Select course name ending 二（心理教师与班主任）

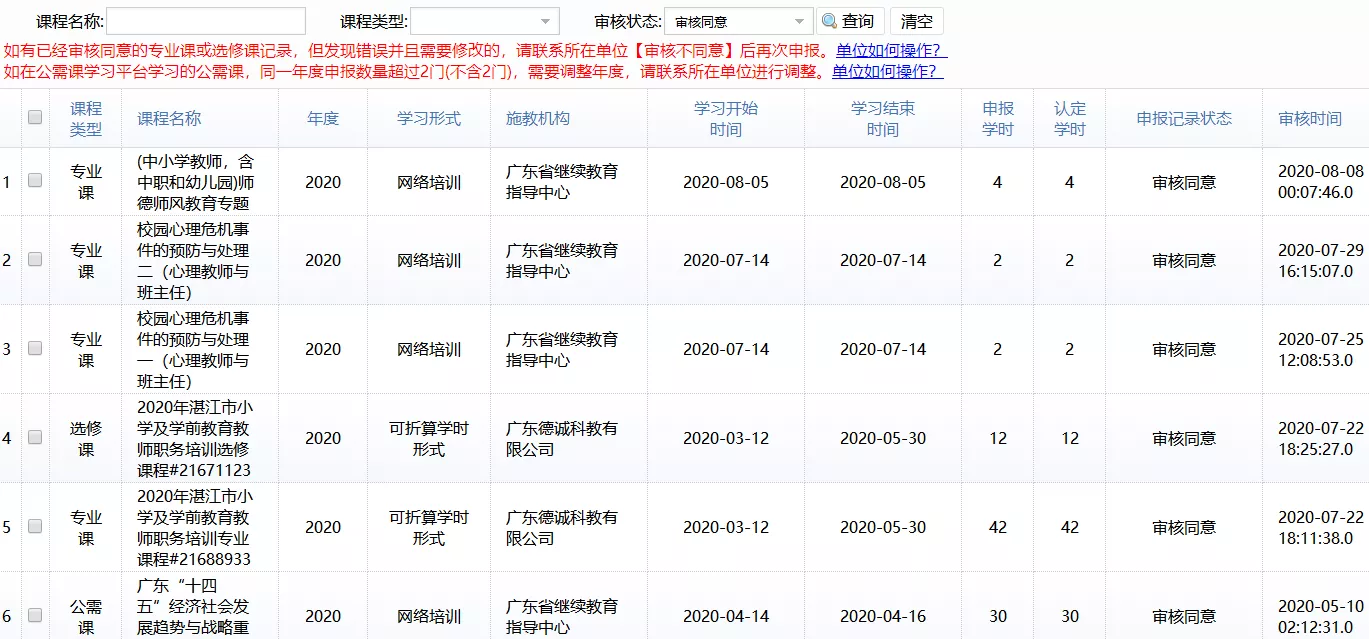[x=193, y=260]
